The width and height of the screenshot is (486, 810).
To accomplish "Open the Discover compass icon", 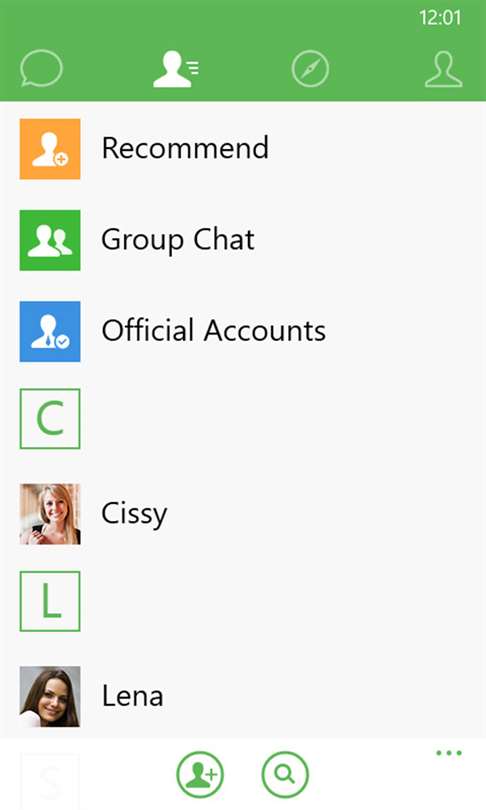I will 310,68.
